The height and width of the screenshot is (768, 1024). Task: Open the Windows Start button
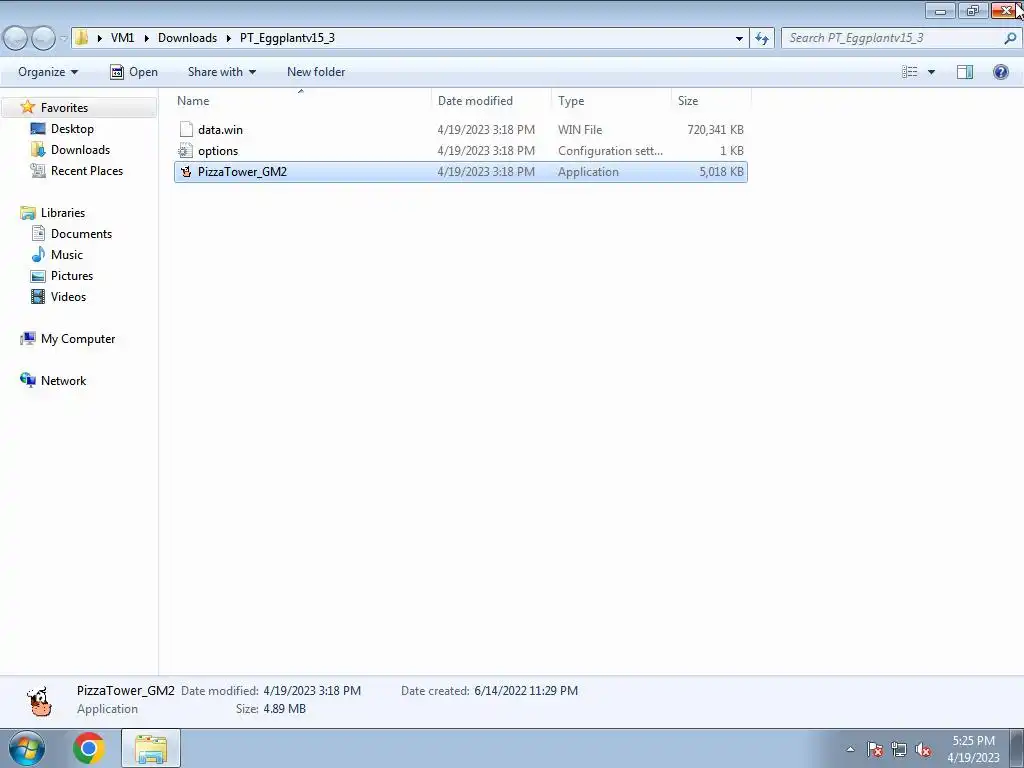27,748
